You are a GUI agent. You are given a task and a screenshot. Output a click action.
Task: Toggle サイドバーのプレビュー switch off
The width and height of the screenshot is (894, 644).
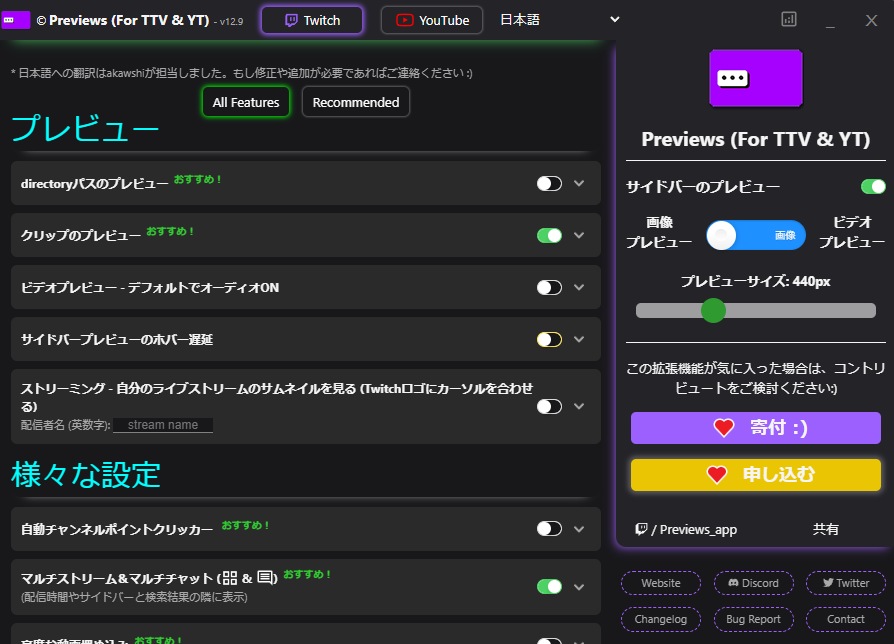tap(873, 186)
